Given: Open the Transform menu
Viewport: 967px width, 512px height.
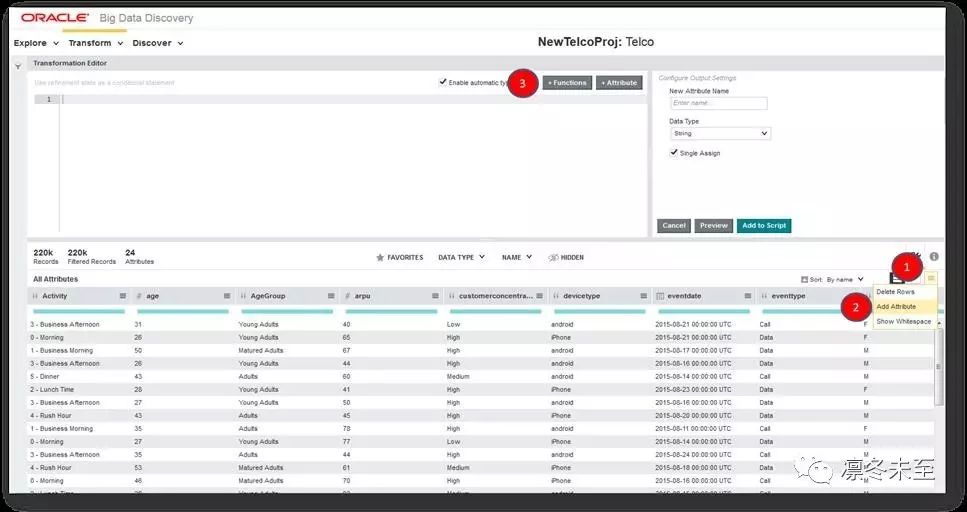Looking at the screenshot, I should pyautogui.click(x=96, y=43).
